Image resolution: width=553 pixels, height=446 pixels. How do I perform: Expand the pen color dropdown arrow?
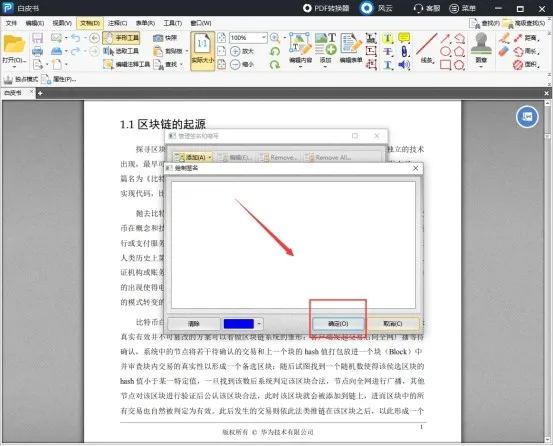click(259, 324)
